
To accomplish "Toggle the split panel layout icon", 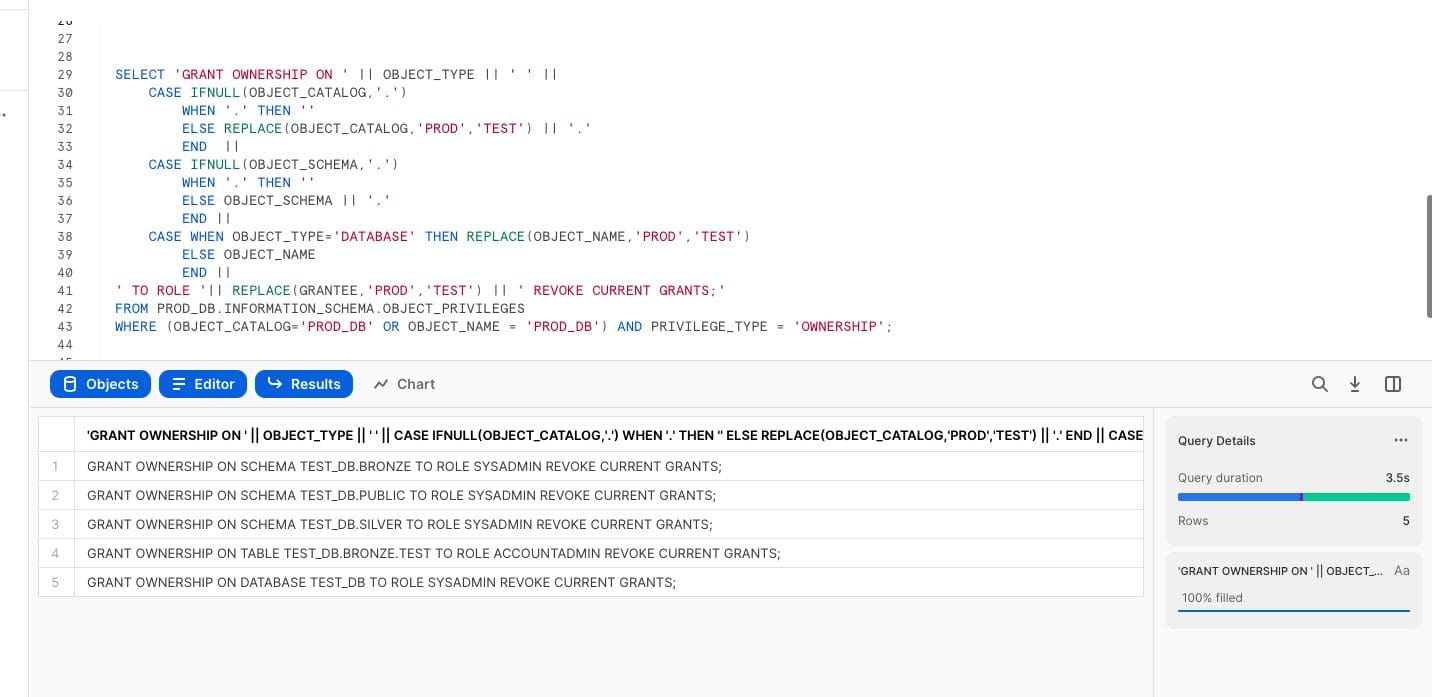I will pyautogui.click(x=1392, y=384).
